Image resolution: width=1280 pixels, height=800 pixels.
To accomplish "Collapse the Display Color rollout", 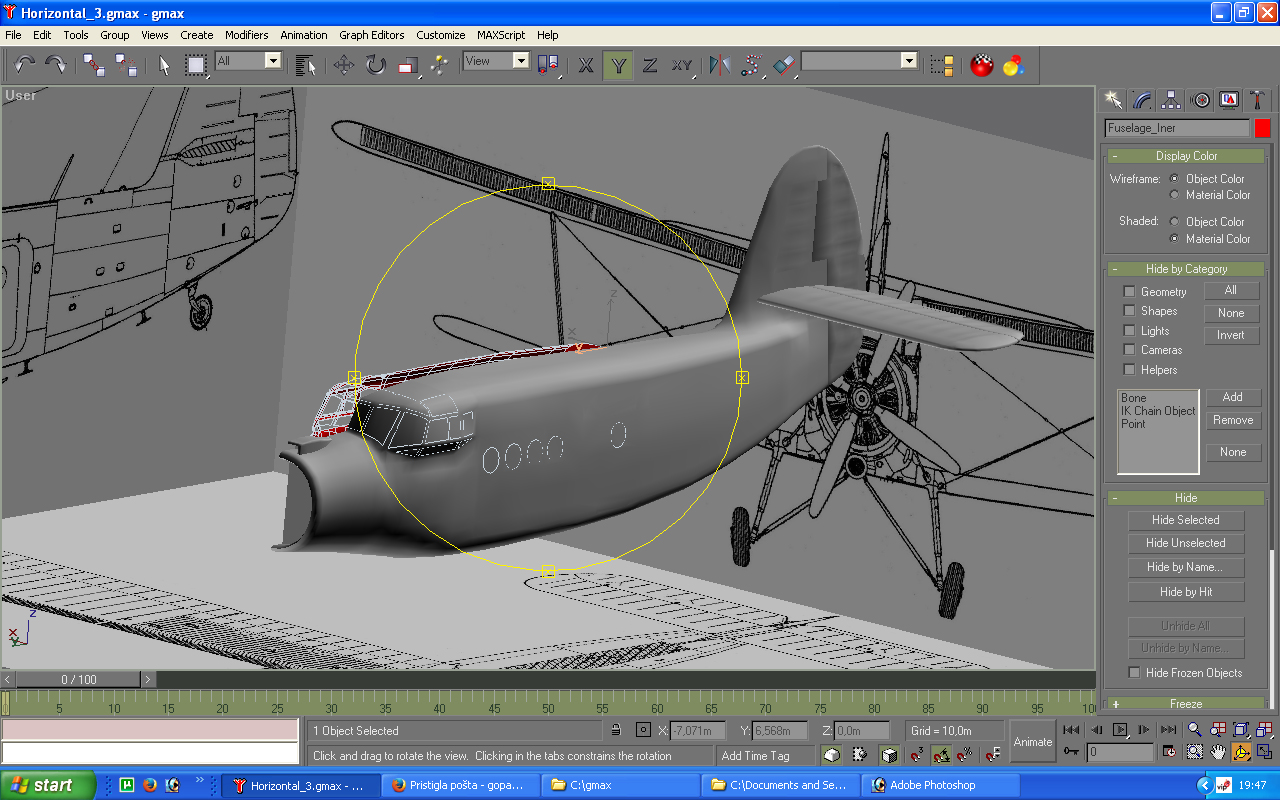I will click(1186, 156).
